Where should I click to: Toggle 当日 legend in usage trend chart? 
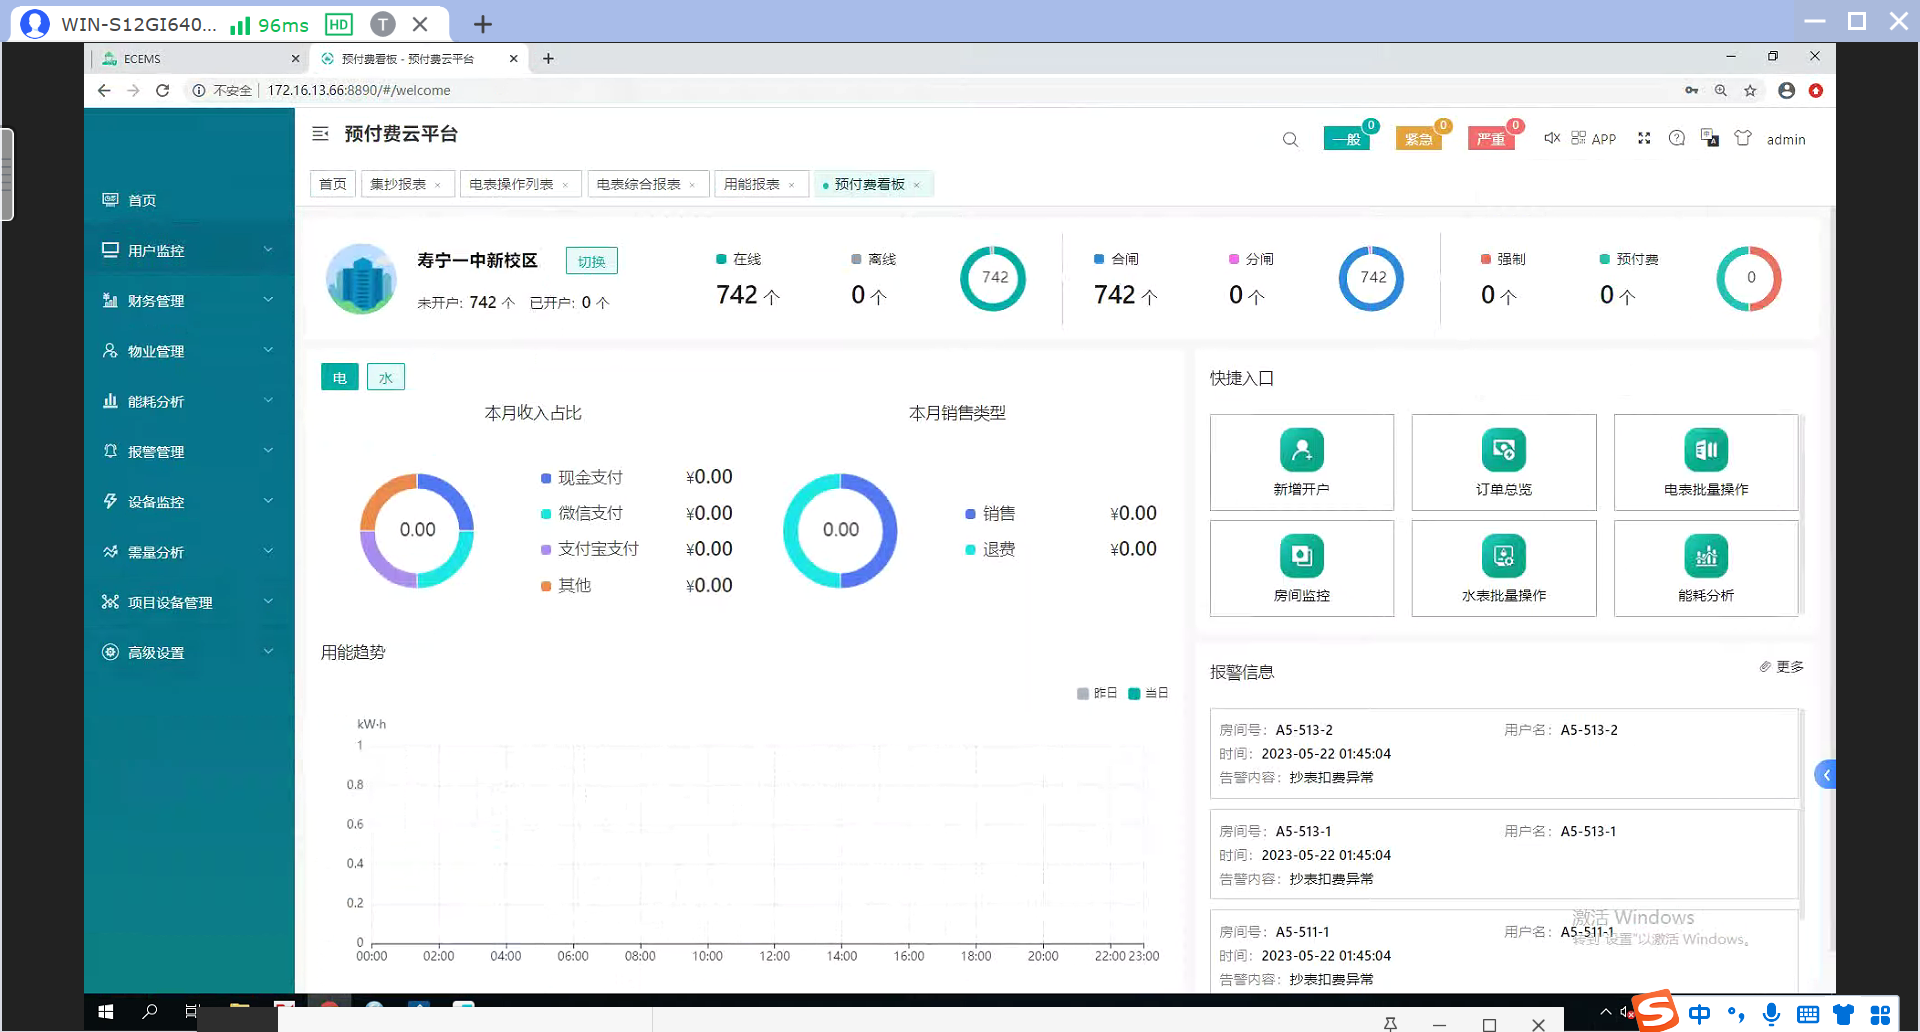pyautogui.click(x=1148, y=693)
